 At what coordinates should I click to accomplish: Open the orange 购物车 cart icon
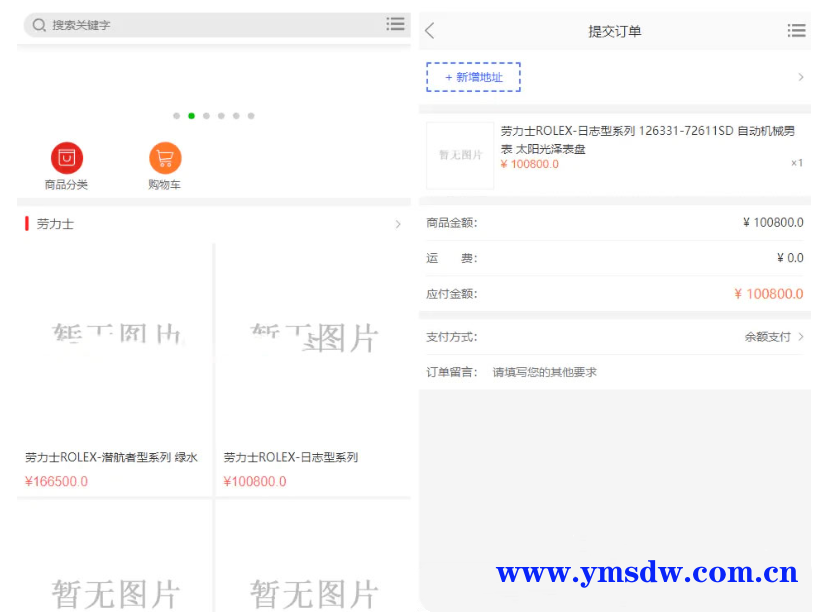pos(165,158)
